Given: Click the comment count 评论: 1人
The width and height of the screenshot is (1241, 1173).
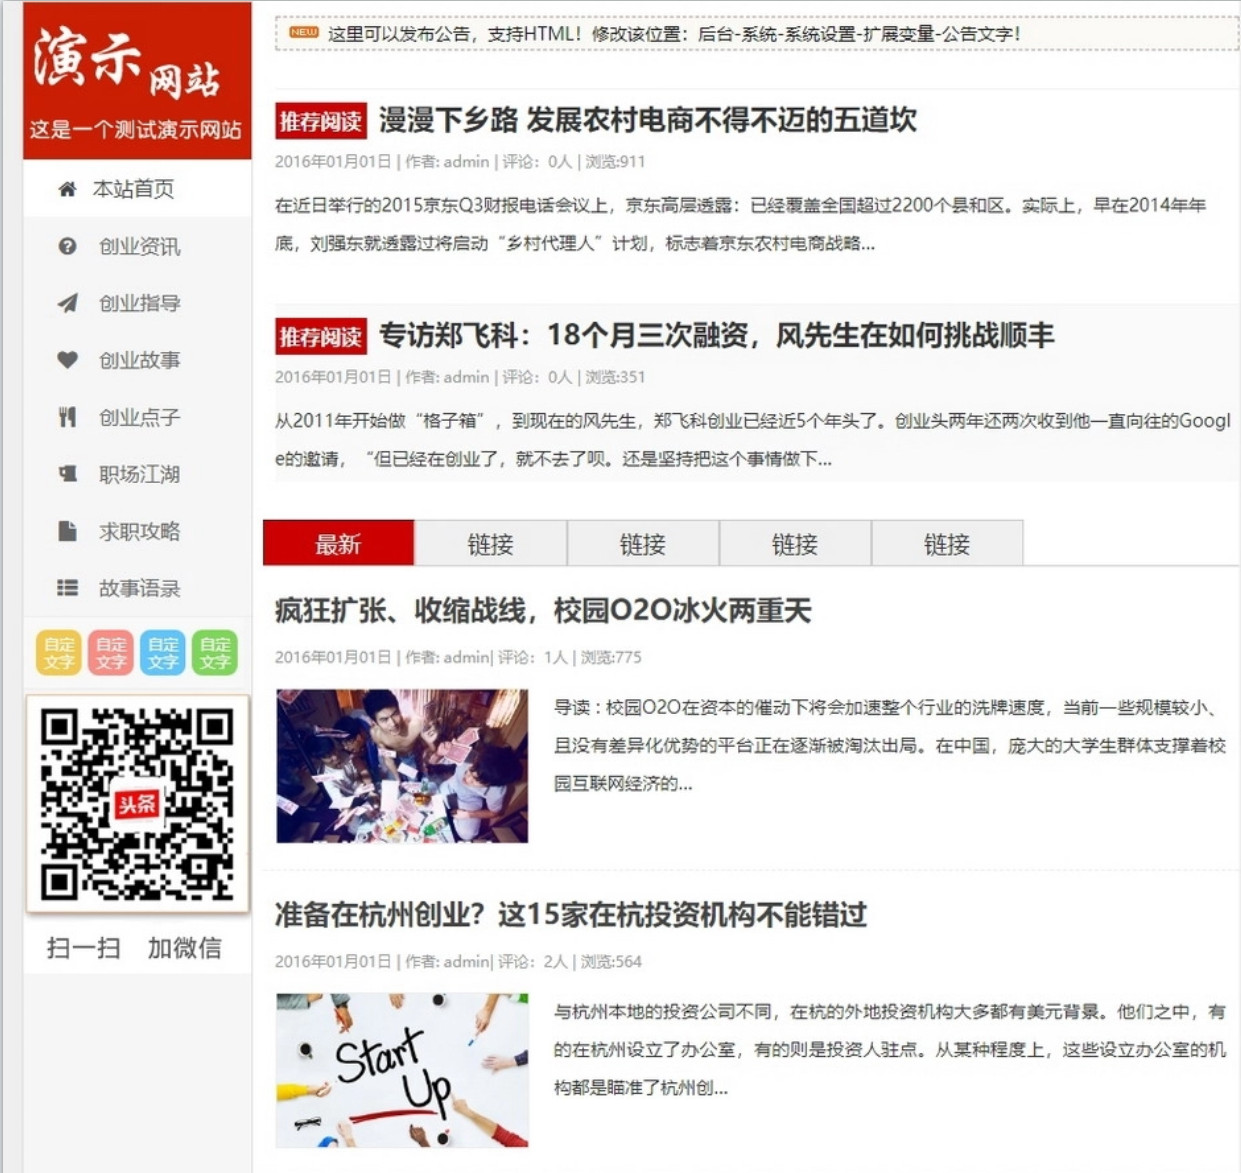Looking at the screenshot, I should [x=533, y=658].
